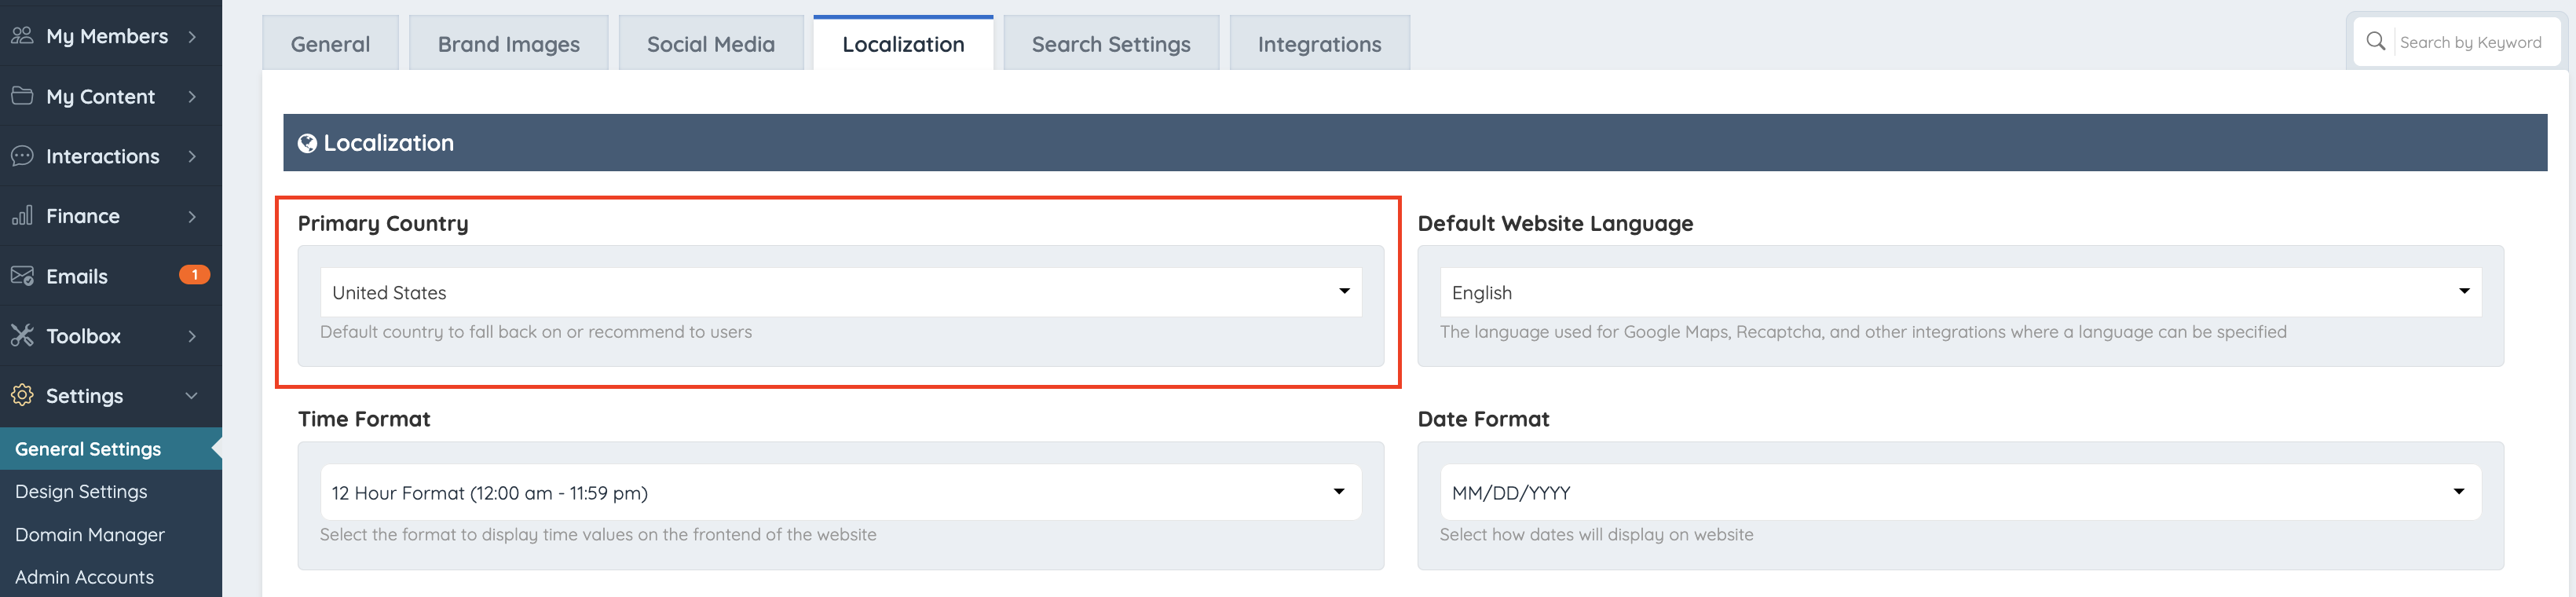The height and width of the screenshot is (597, 2576).
Task: Click the Date Format label
Action: click(x=1483, y=419)
